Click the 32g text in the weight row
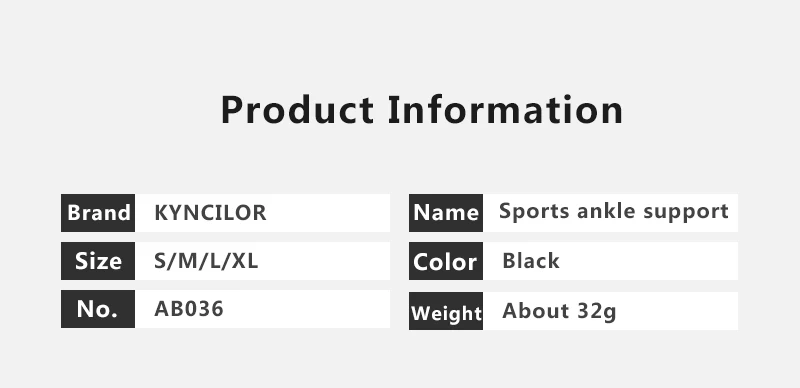The image size is (800, 388). point(596,311)
